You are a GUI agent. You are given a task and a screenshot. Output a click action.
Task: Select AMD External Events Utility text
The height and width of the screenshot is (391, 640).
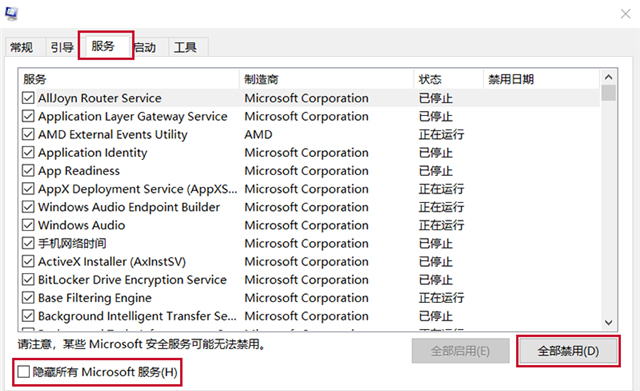[x=113, y=134]
